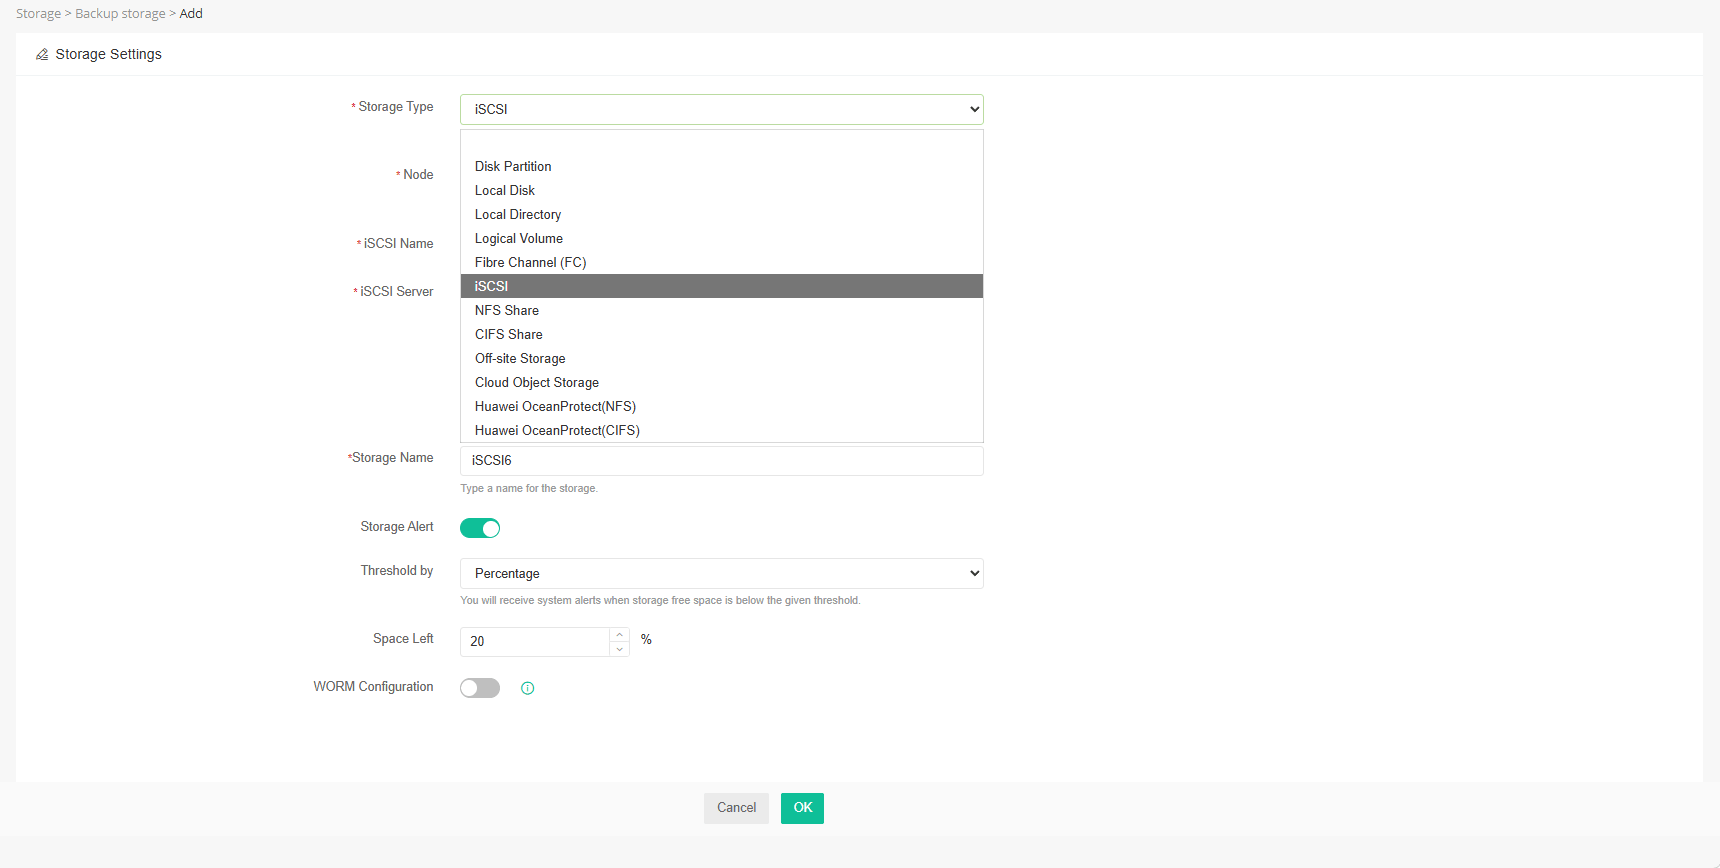The image size is (1720, 868).
Task: Enable the WORM Configuration switch
Action: point(480,688)
